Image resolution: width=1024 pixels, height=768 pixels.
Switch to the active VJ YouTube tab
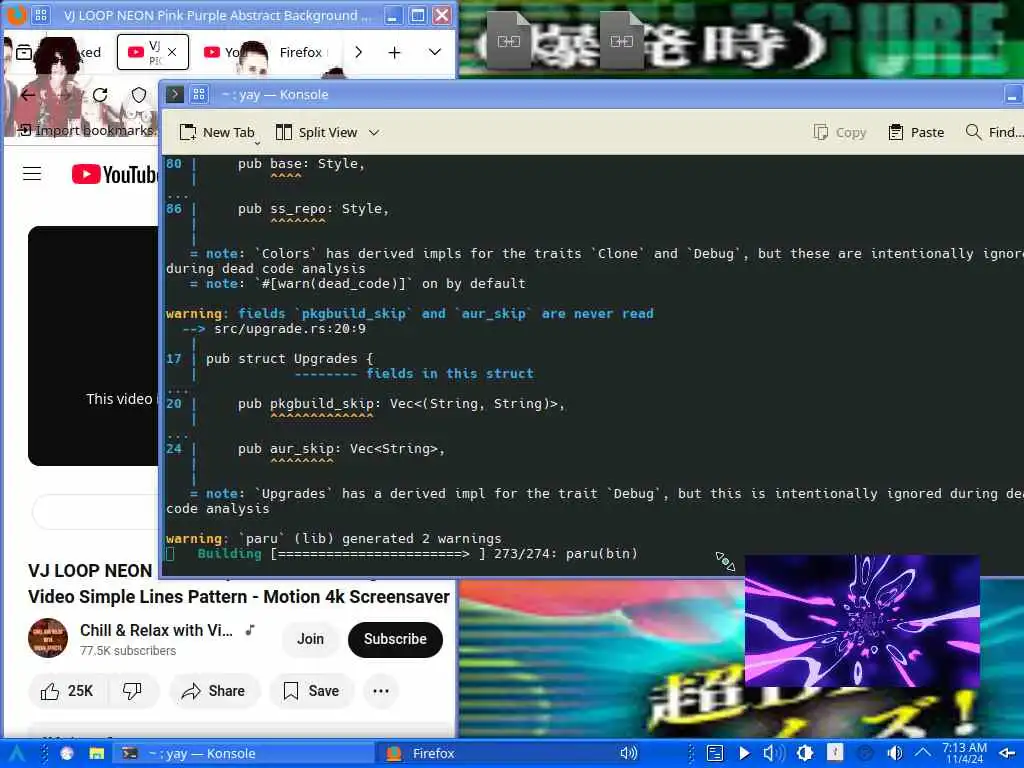153,52
